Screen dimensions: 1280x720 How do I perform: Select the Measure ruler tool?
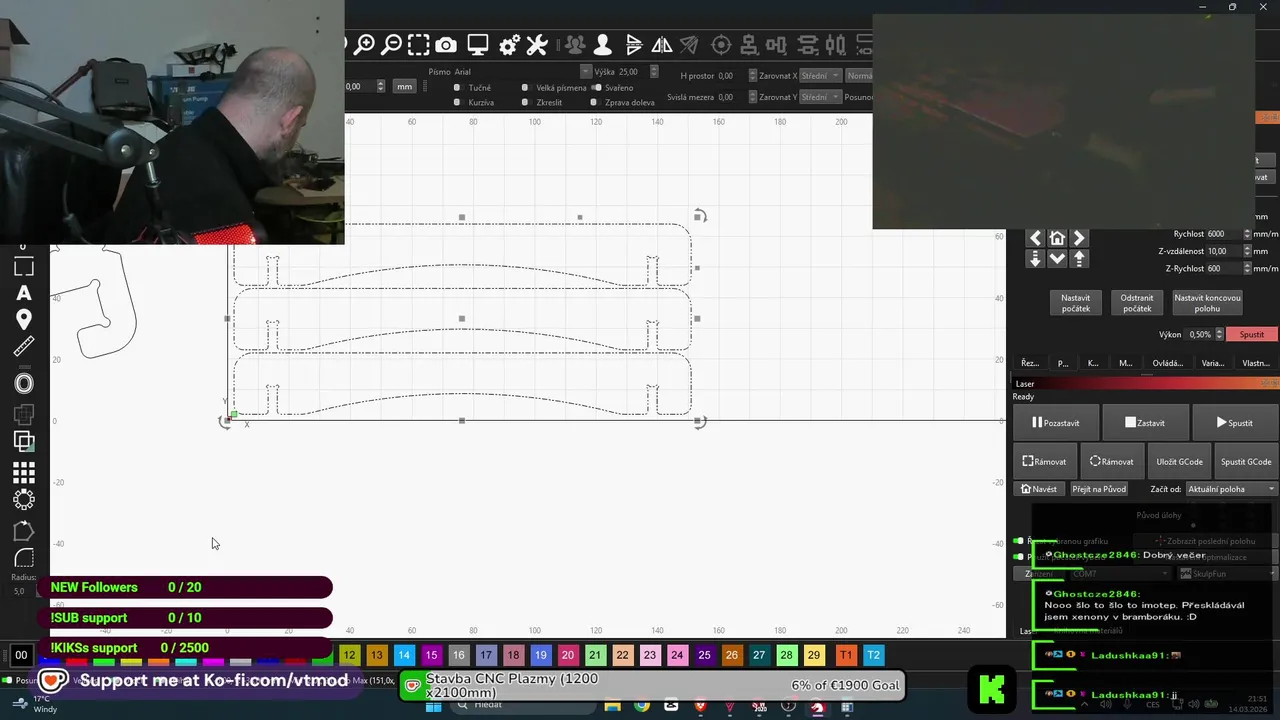point(24,346)
